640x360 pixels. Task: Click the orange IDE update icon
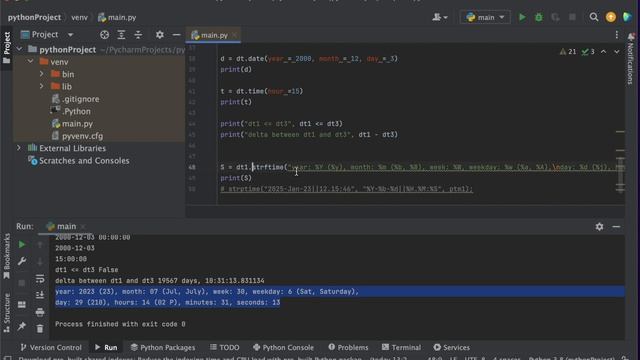point(611,17)
